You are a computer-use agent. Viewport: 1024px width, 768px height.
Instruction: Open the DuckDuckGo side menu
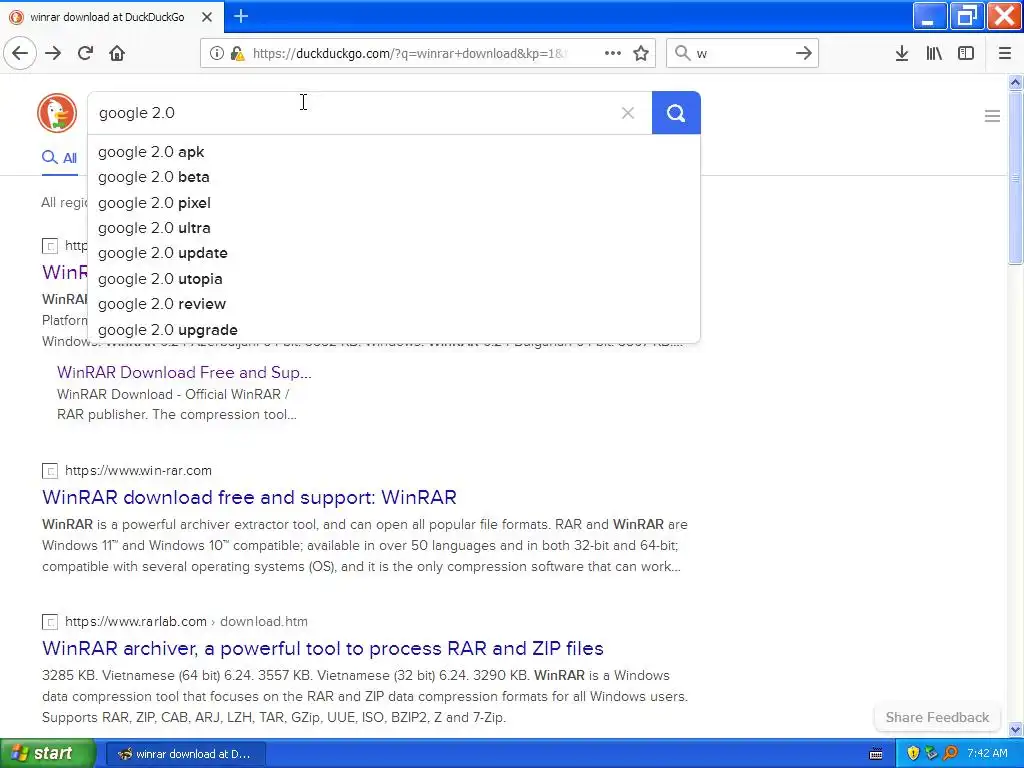pos(992,116)
